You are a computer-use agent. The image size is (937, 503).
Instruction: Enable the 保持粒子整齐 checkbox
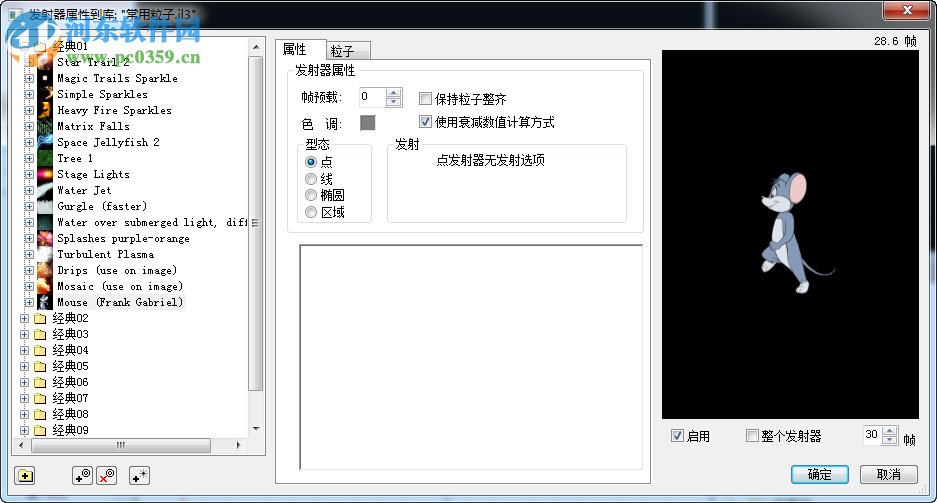425,99
